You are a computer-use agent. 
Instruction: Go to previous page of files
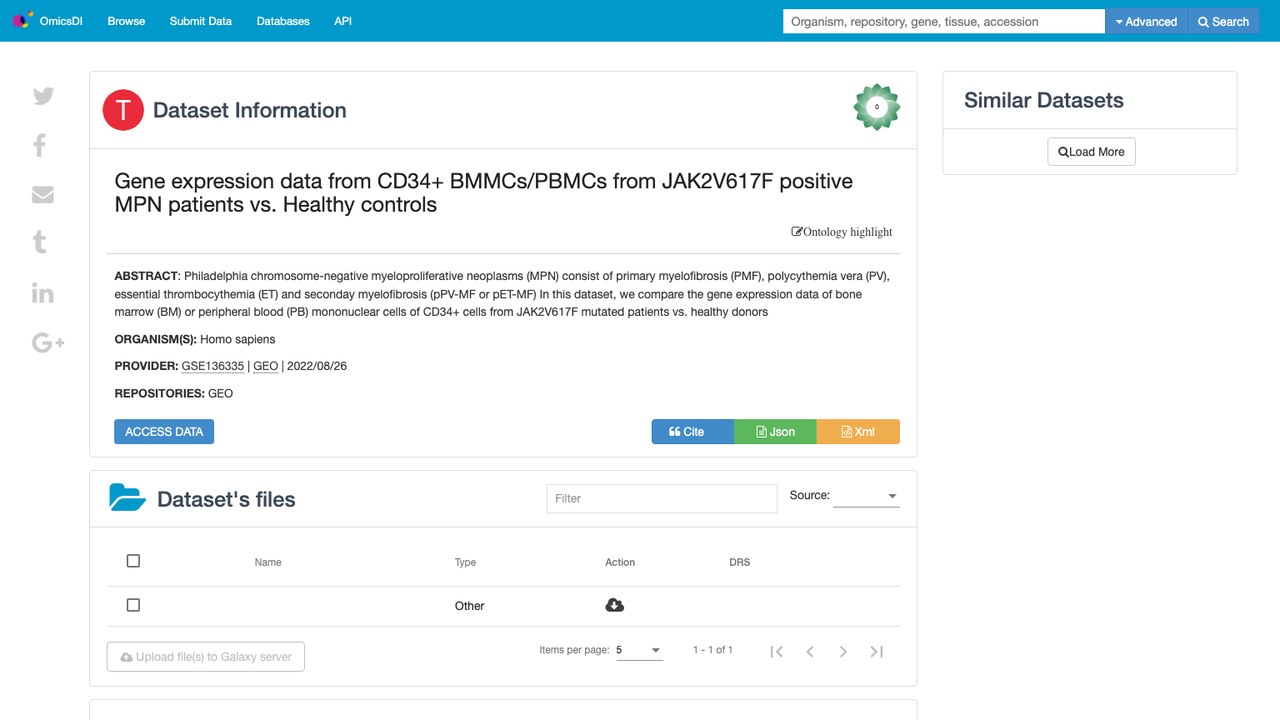[810, 652]
